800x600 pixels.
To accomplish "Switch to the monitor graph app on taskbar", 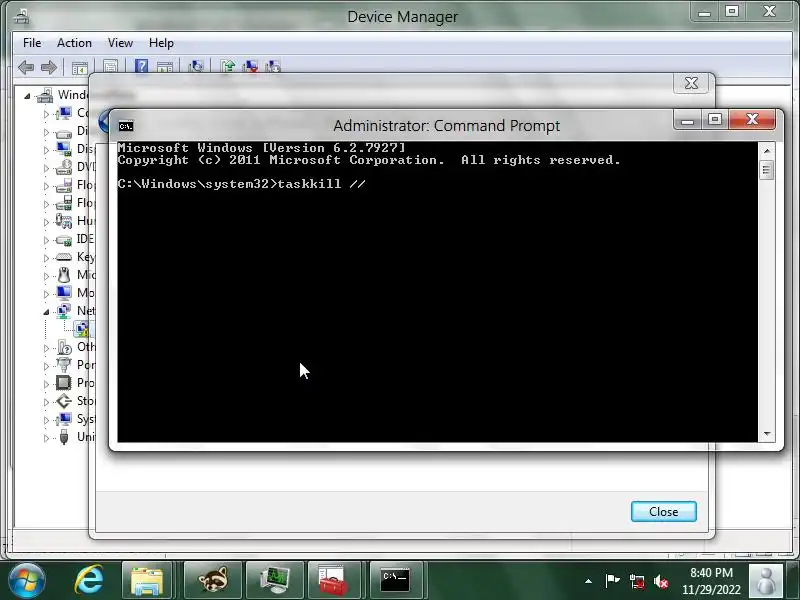I will pos(275,581).
